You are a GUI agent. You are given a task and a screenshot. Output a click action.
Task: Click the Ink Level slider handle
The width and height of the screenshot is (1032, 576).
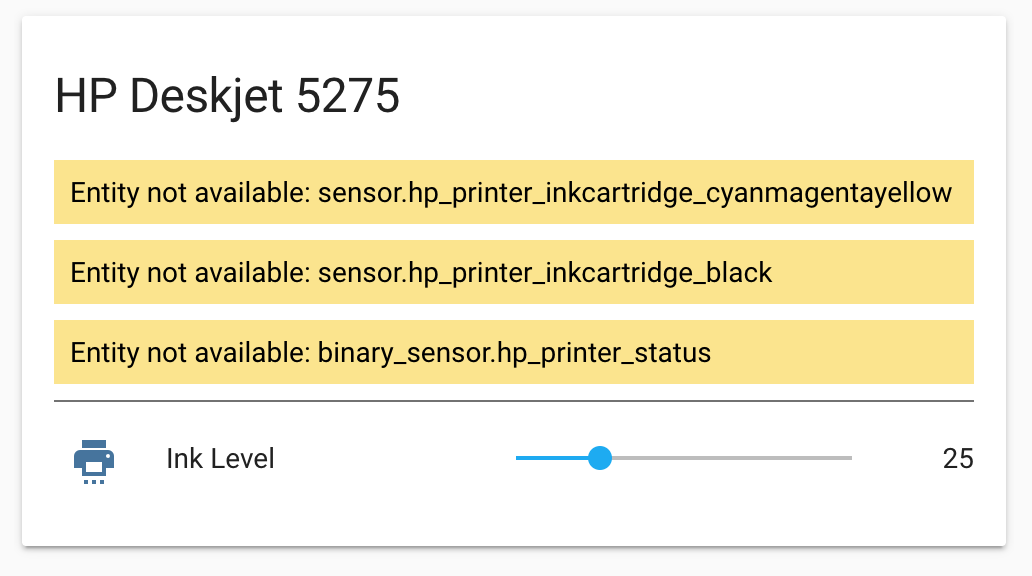tap(600, 458)
